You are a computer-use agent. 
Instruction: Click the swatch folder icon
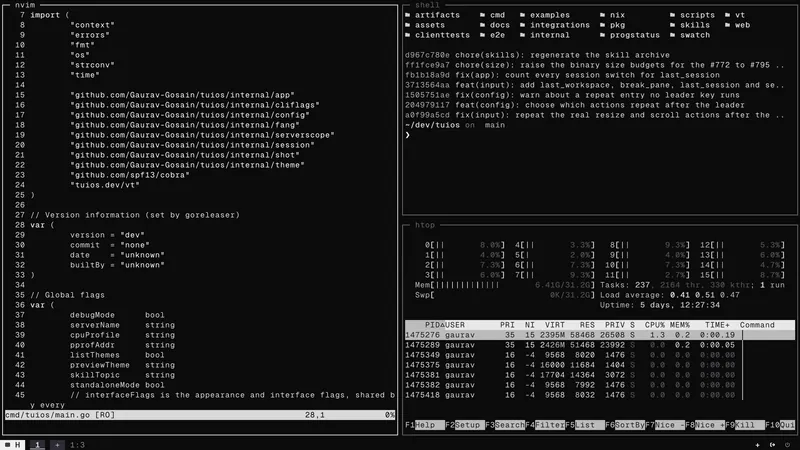point(672,35)
